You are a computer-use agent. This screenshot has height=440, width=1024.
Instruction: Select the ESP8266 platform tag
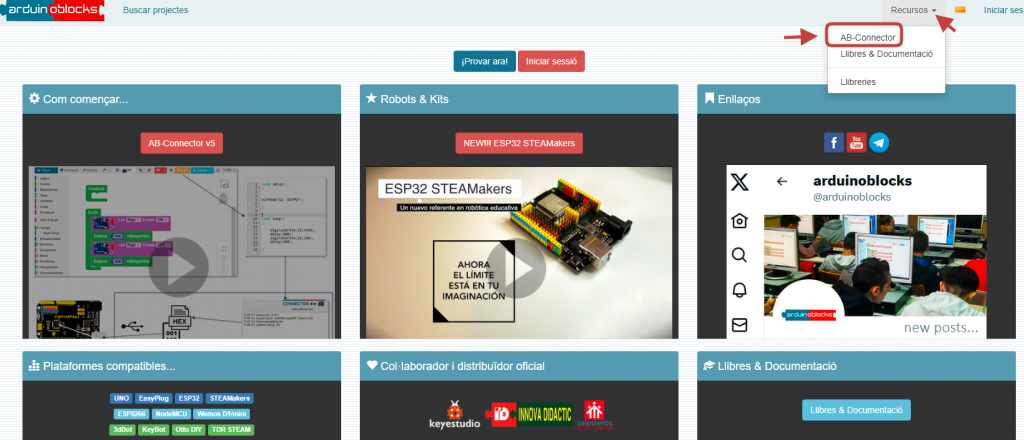131,414
